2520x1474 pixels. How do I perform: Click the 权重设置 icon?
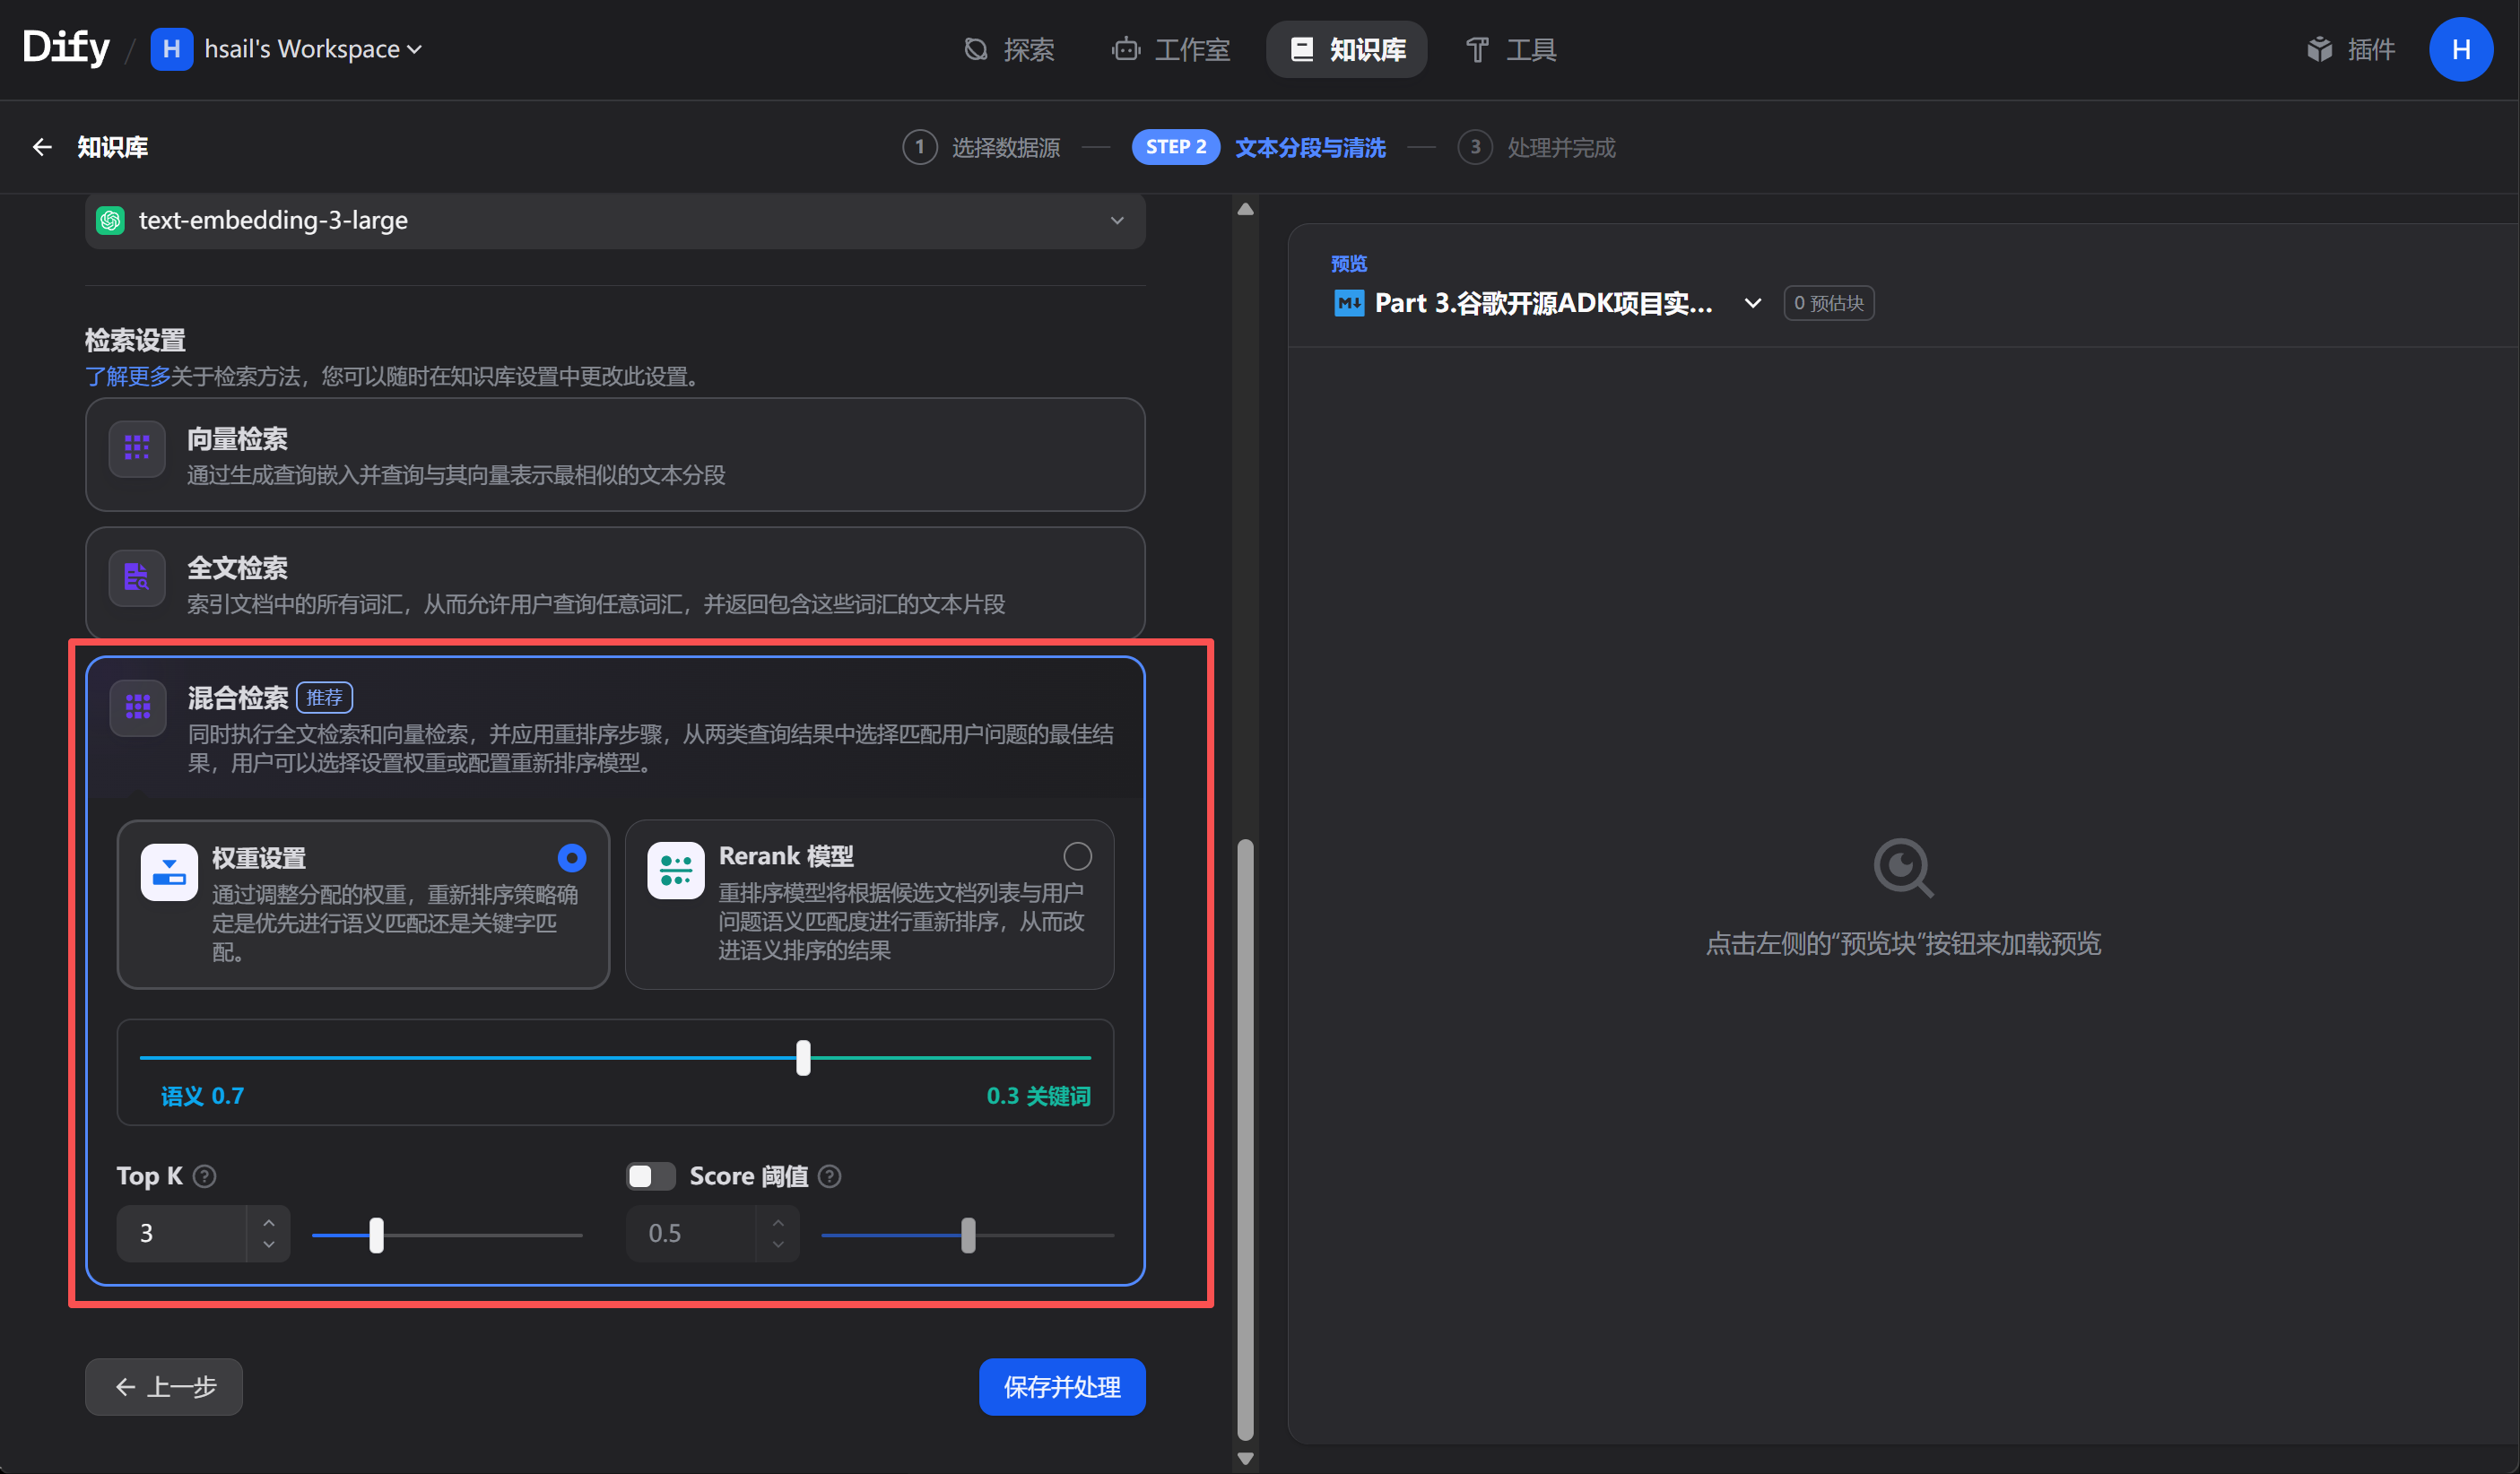click(x=169, y=872)
